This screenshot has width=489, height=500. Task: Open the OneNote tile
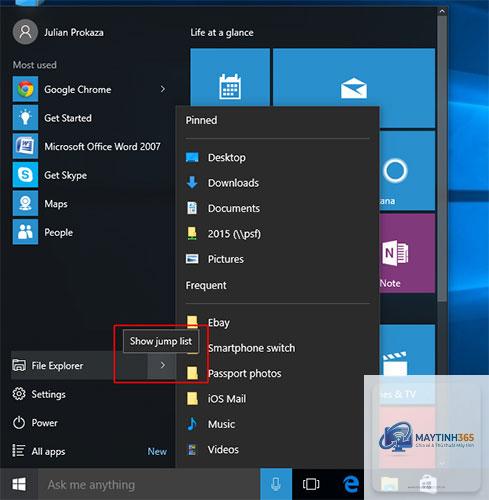pyautogui.click(x=407, y=253)
